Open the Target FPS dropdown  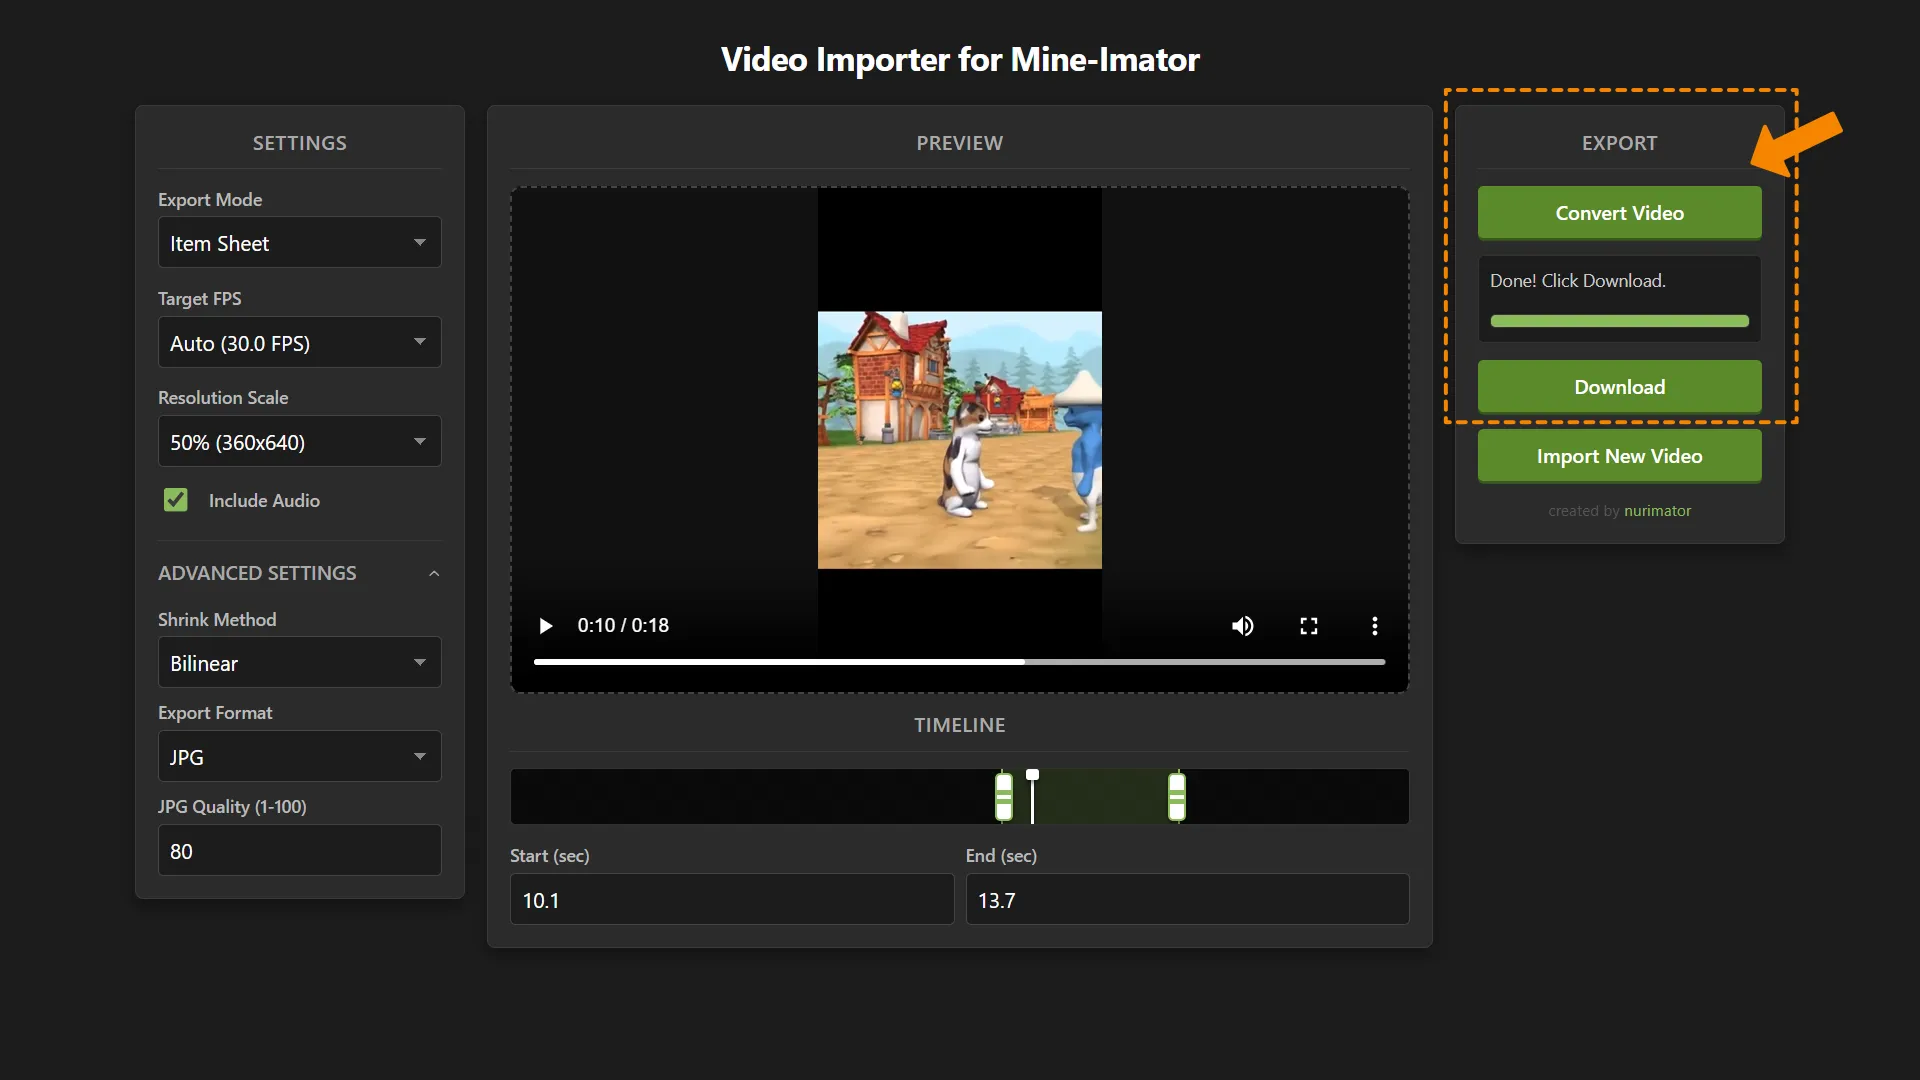click(x=299, y=342)
